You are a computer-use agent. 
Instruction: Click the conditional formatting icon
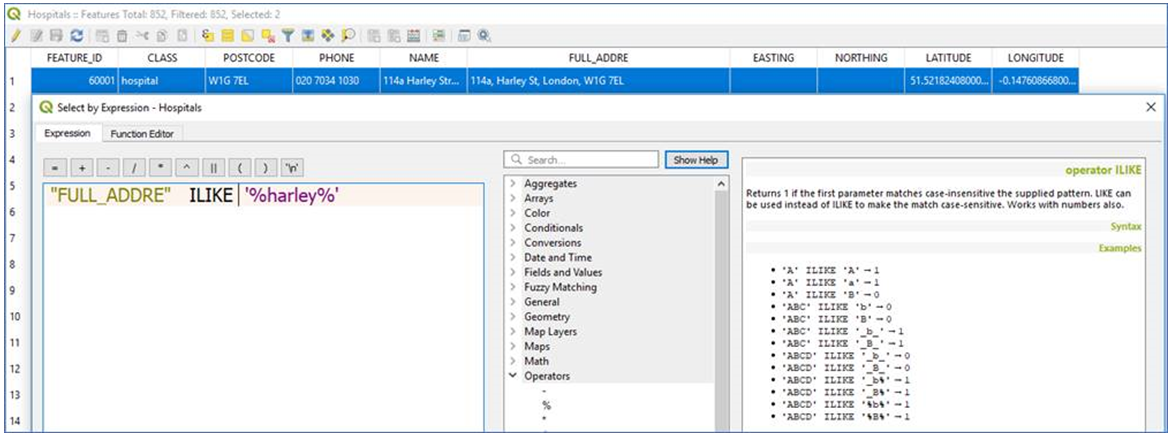pos(438,35)
